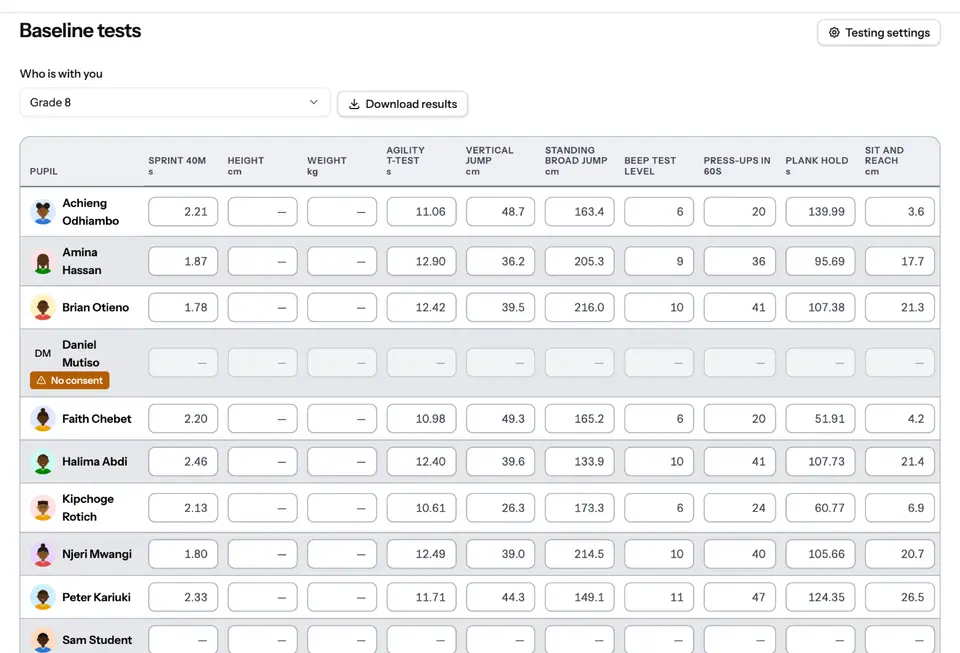Click Peter Kariuki's Beep test level field

tap(659, 597)
